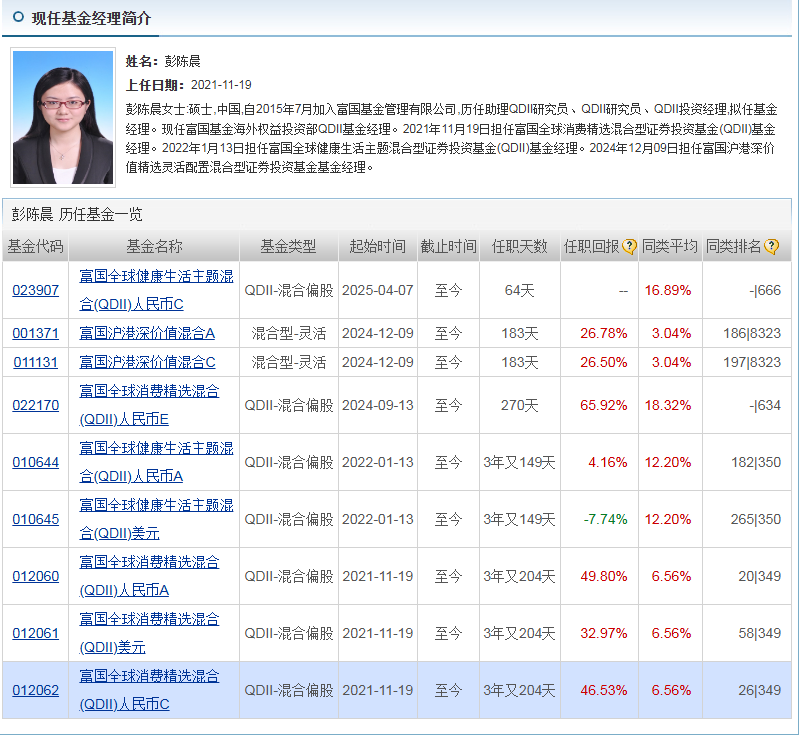
Task: Click the 任职天数 column header
Action: tap(519, 247)
